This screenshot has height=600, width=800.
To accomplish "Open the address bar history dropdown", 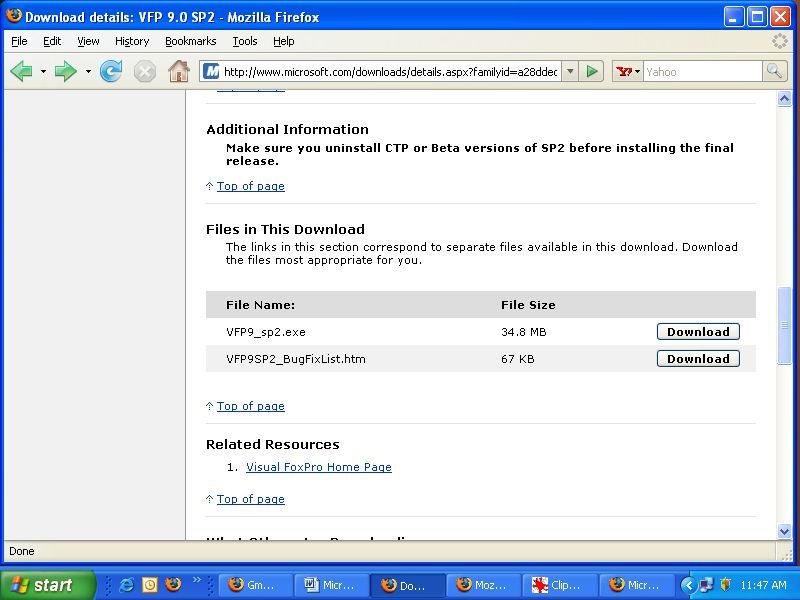I will [x=569, y=71].
